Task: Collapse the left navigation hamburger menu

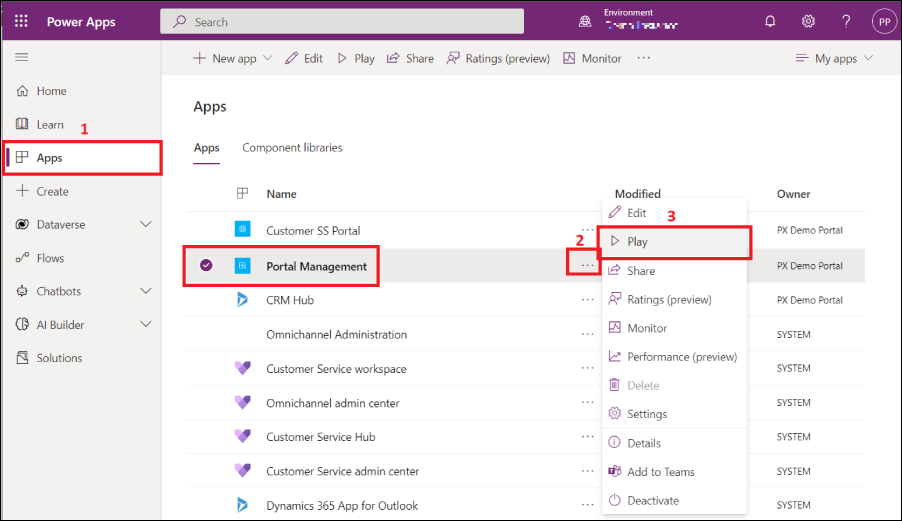Action: click(22, 57)
